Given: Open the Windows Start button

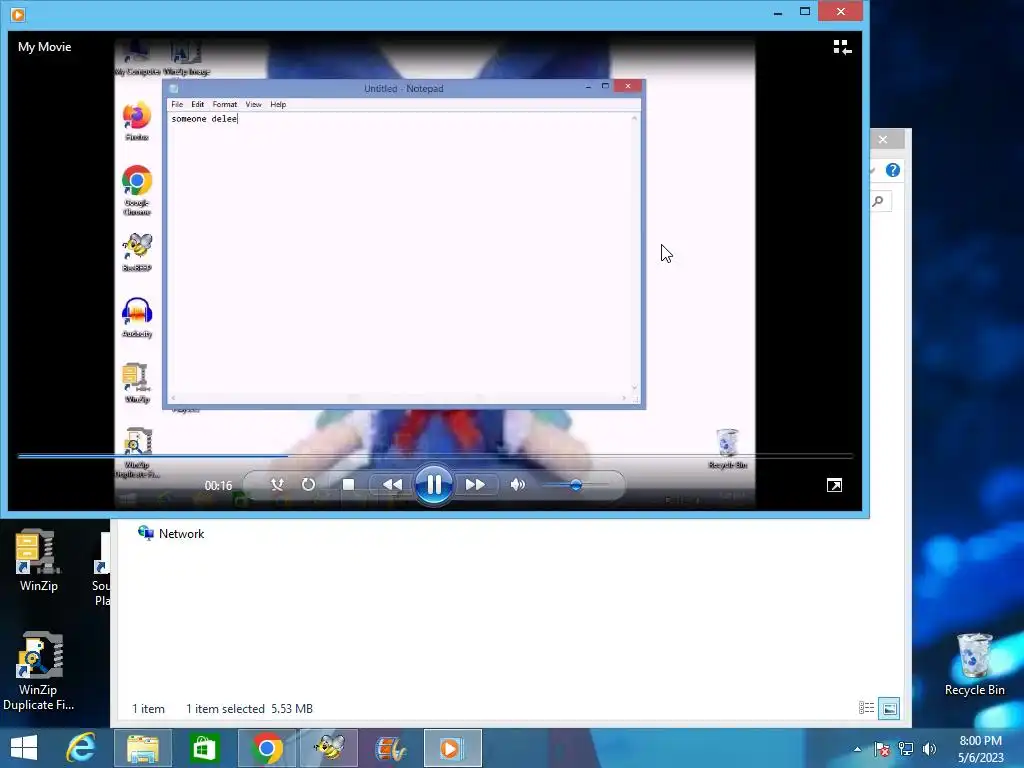Looking at the screenshot, I should (x=24, y=748).
